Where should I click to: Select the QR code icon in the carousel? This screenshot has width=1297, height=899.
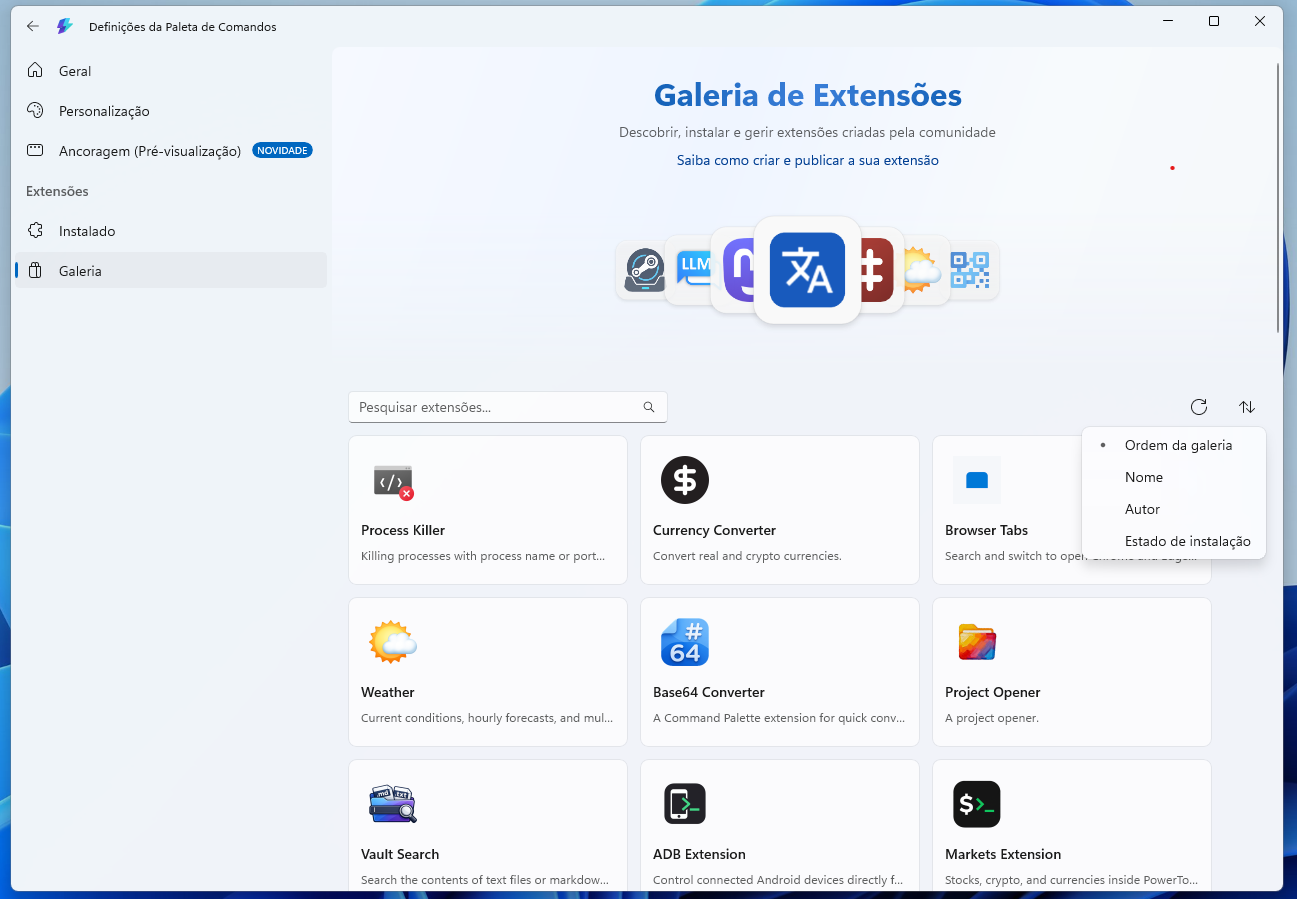pyautogui.click(x=969, y=270)
